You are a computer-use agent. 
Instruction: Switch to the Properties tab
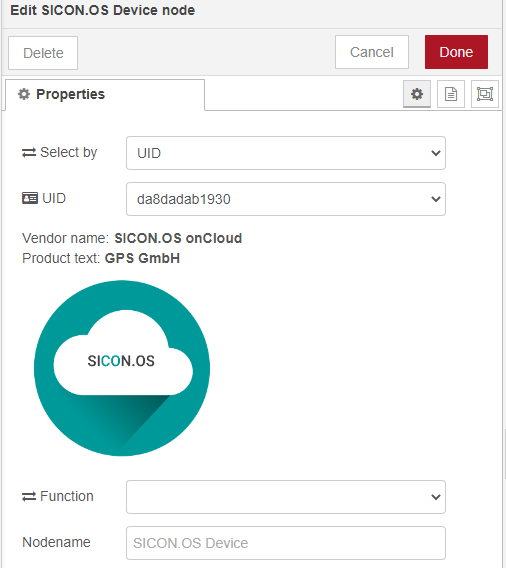tap(105, 95)
